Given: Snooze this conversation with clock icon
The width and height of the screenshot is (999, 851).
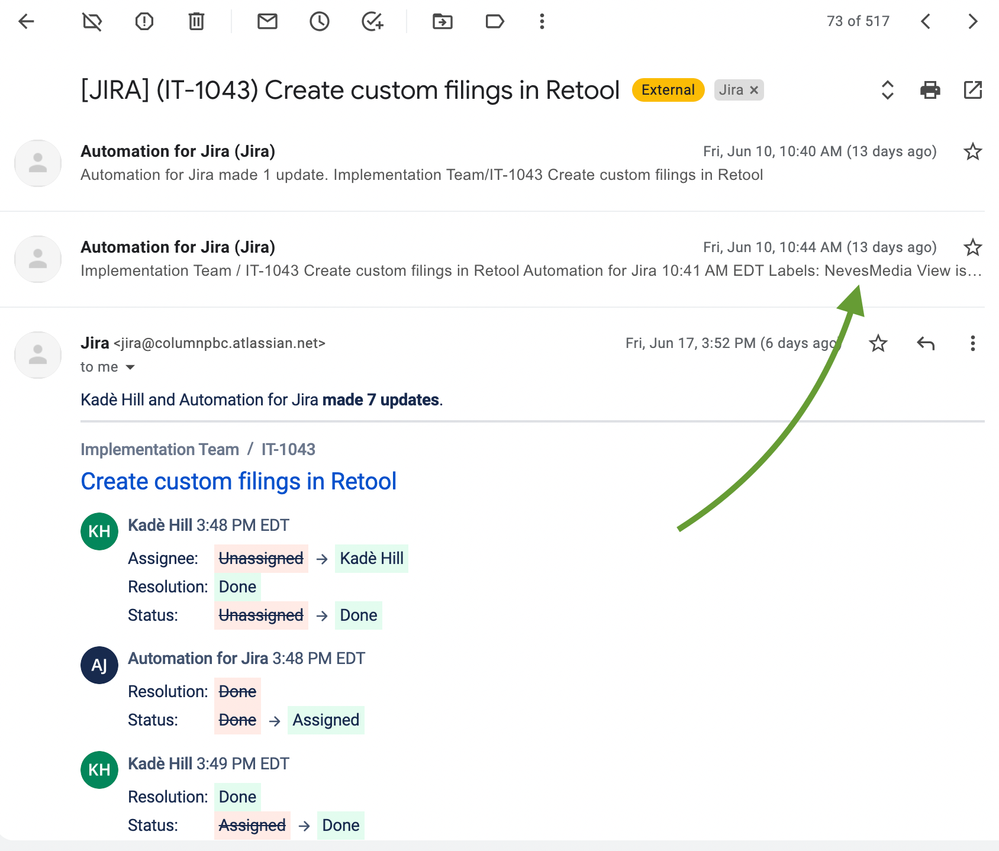Looking at the screenshot, I should [x=320, y=22].
